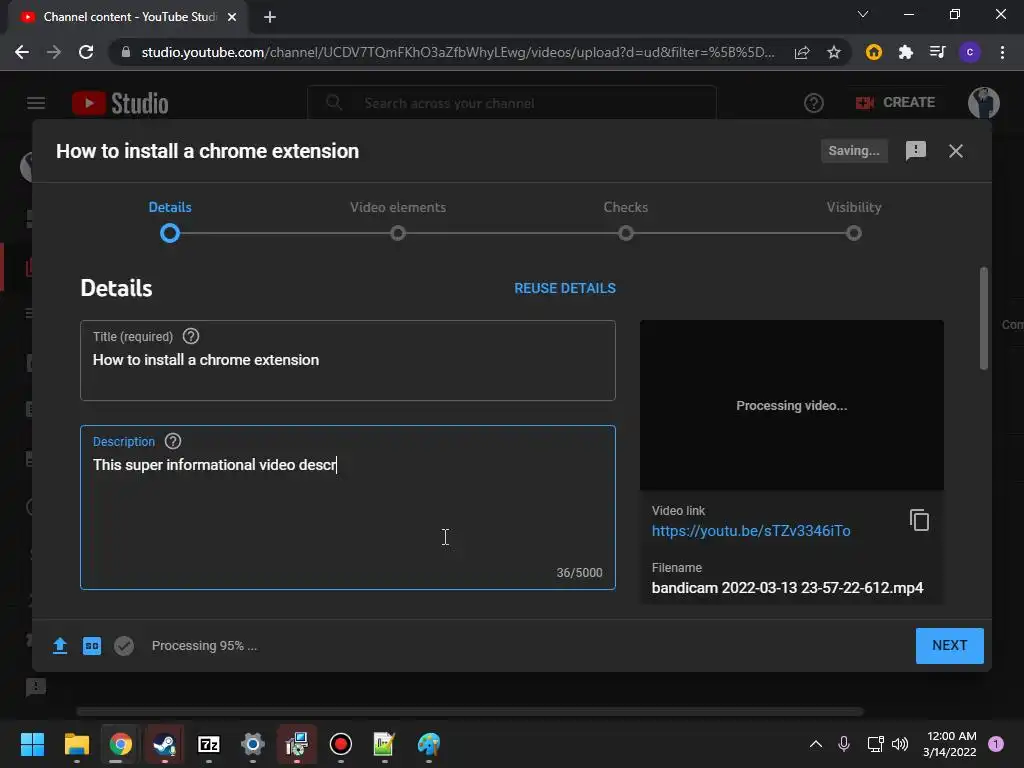Image resolution: width=1024 pixels, height=768 pixels.
Task: Open Chrome media control icon
Action: pos(937,52)
